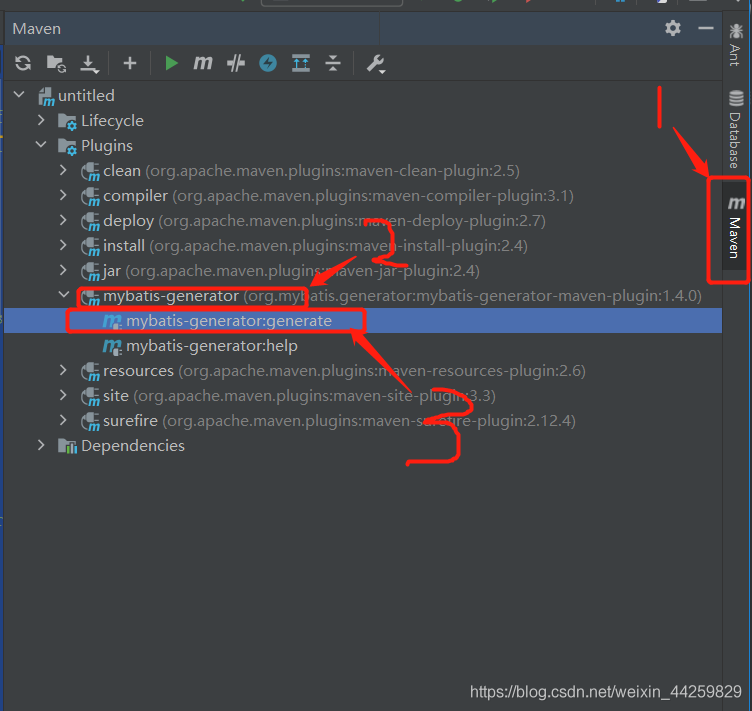Viewport: 752px width, 711px height.
Task: Select the Plugins tree item
Action: (x=363, y=145)
